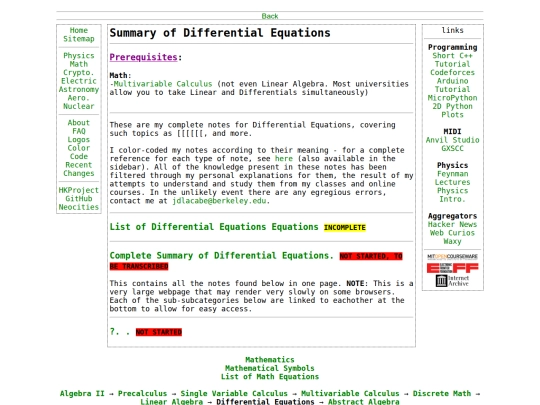
Task: Open the Physics section in left sidebar
Action: tap(79, 55)
